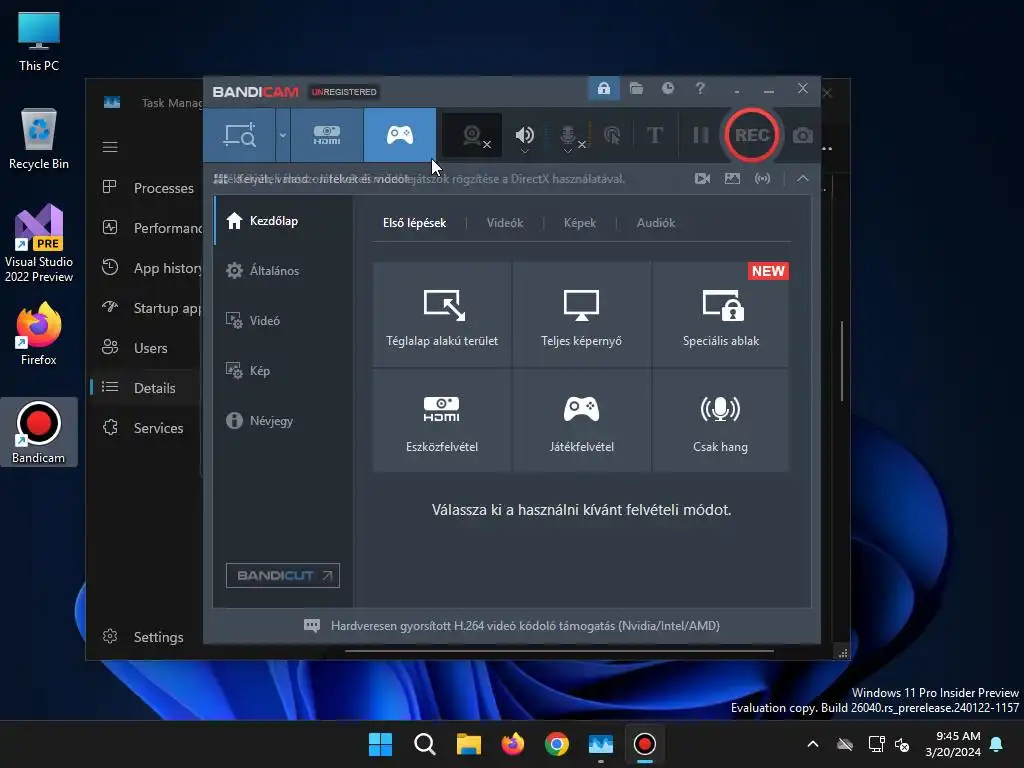Screen dimensions: 1024x768
Task: Open App history in Task Manager
Action: tap(147, 268)
